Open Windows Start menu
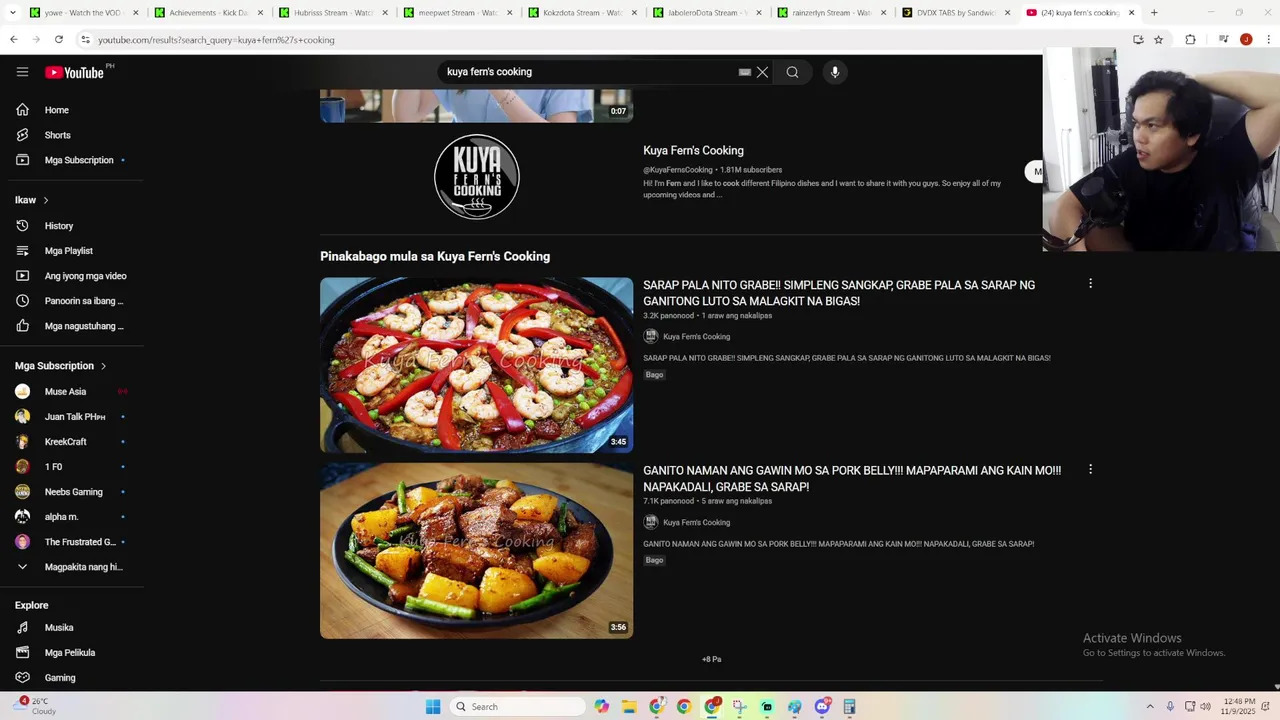 (433, 707)
